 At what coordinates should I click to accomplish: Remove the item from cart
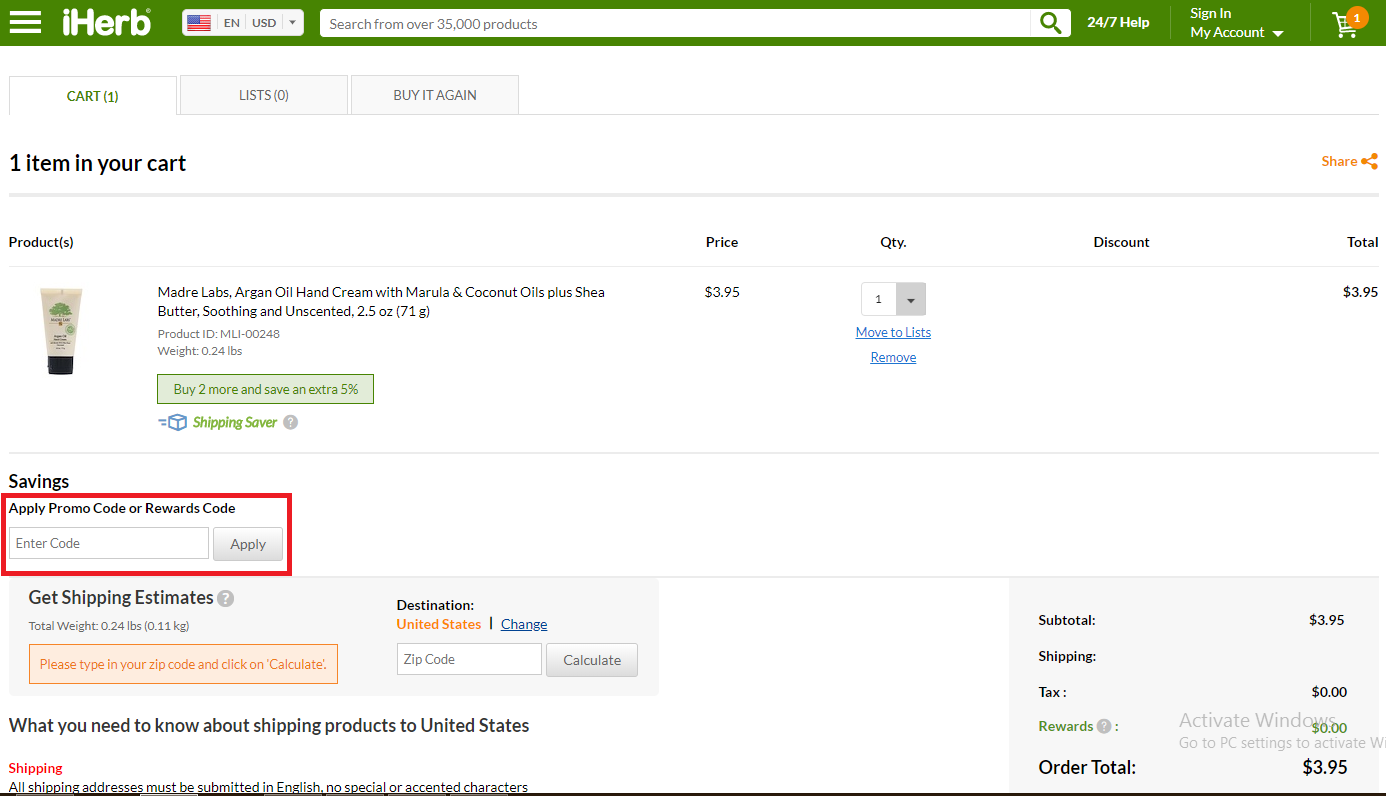pos(893,357)
